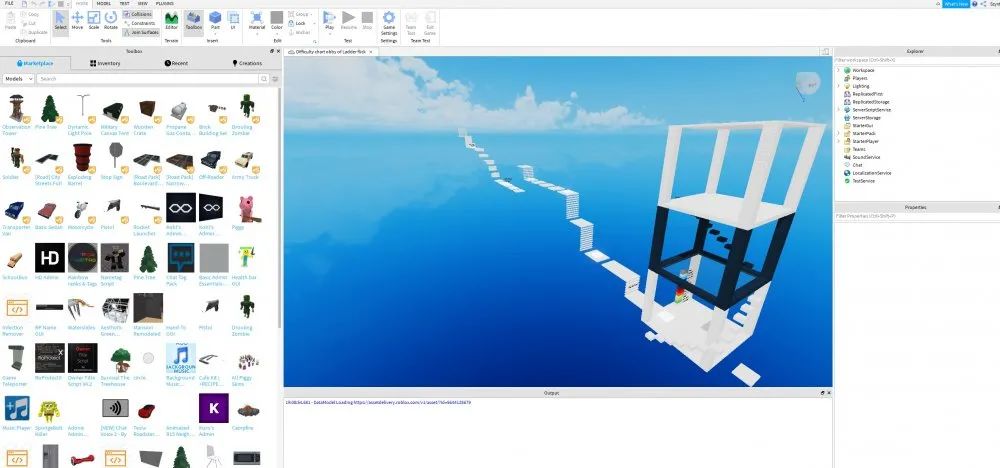The width and height of the screenshot is (1000, 468).
Task: Activate the Move tool
Action: (77, 20)
